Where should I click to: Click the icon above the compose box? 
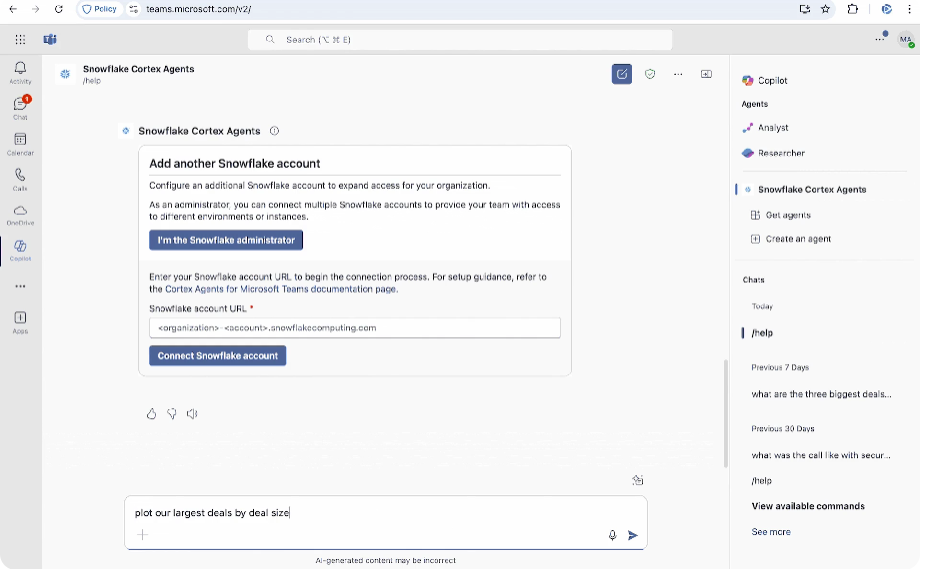point(638,480)
